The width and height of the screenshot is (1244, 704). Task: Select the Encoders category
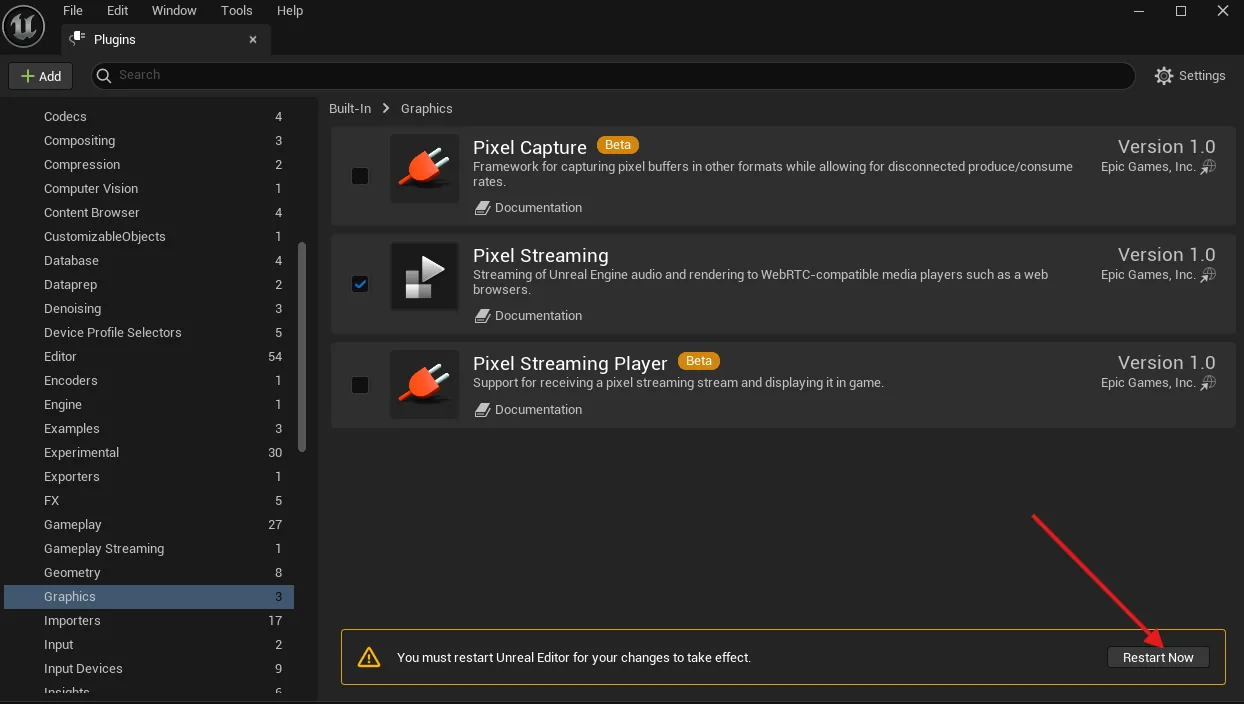coord(149,381)
